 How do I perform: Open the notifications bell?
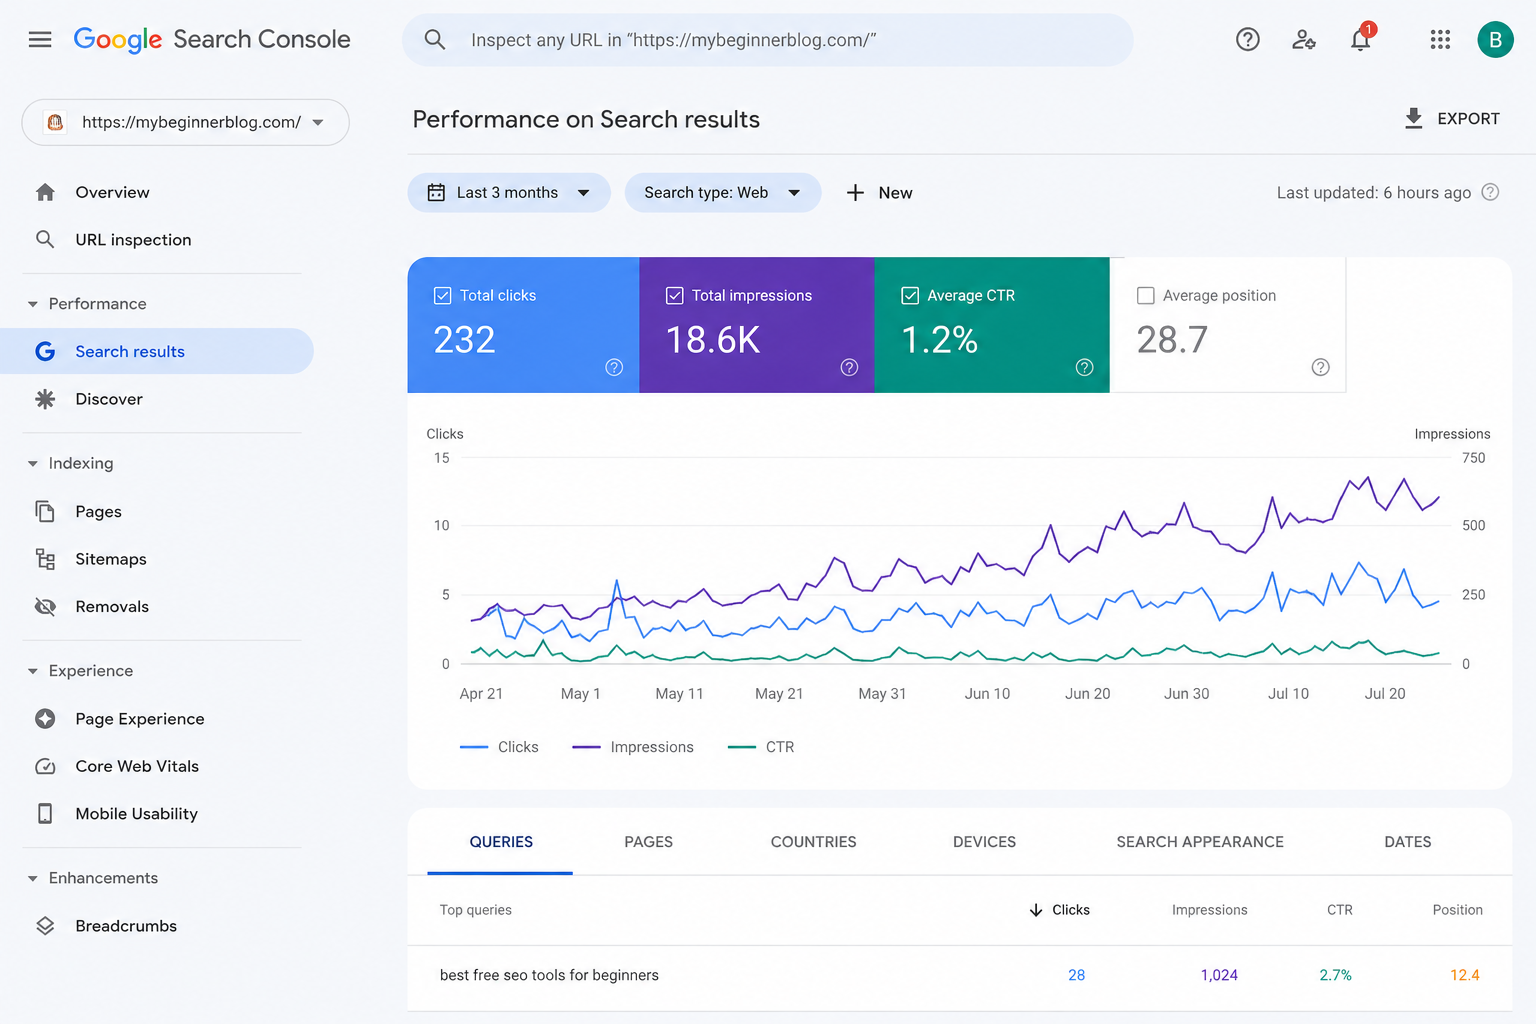click(1361, 39)
